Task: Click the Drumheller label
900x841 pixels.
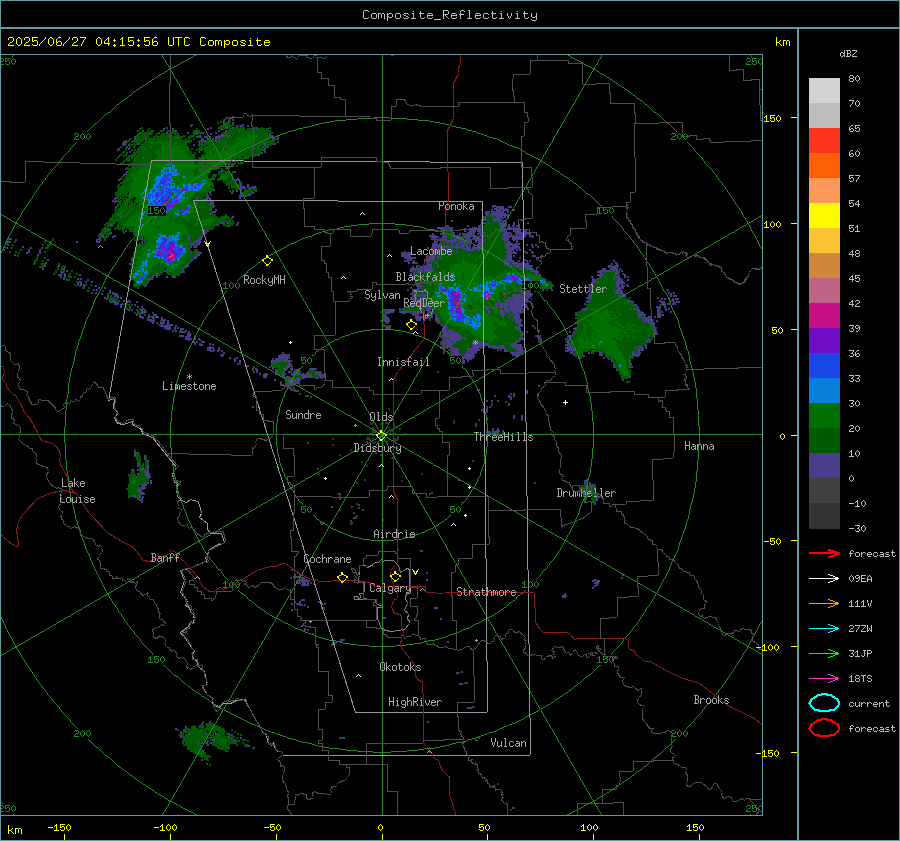Action: pyautogui.click(x=586, y=493)
